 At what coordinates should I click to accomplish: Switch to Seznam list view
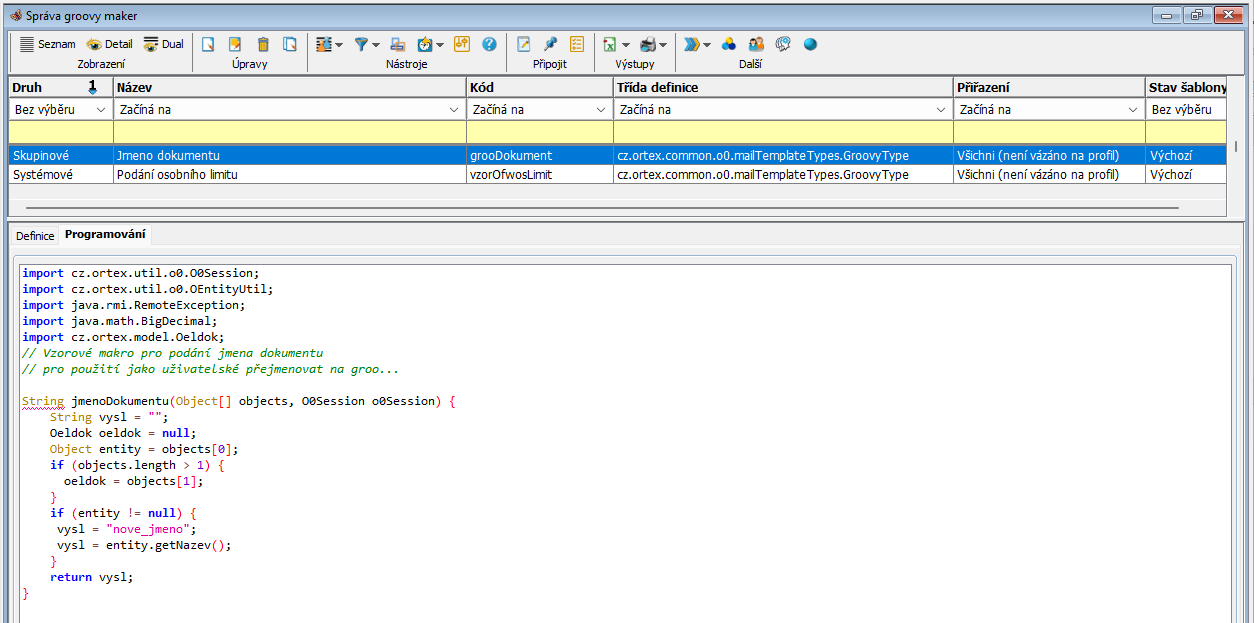47,44
